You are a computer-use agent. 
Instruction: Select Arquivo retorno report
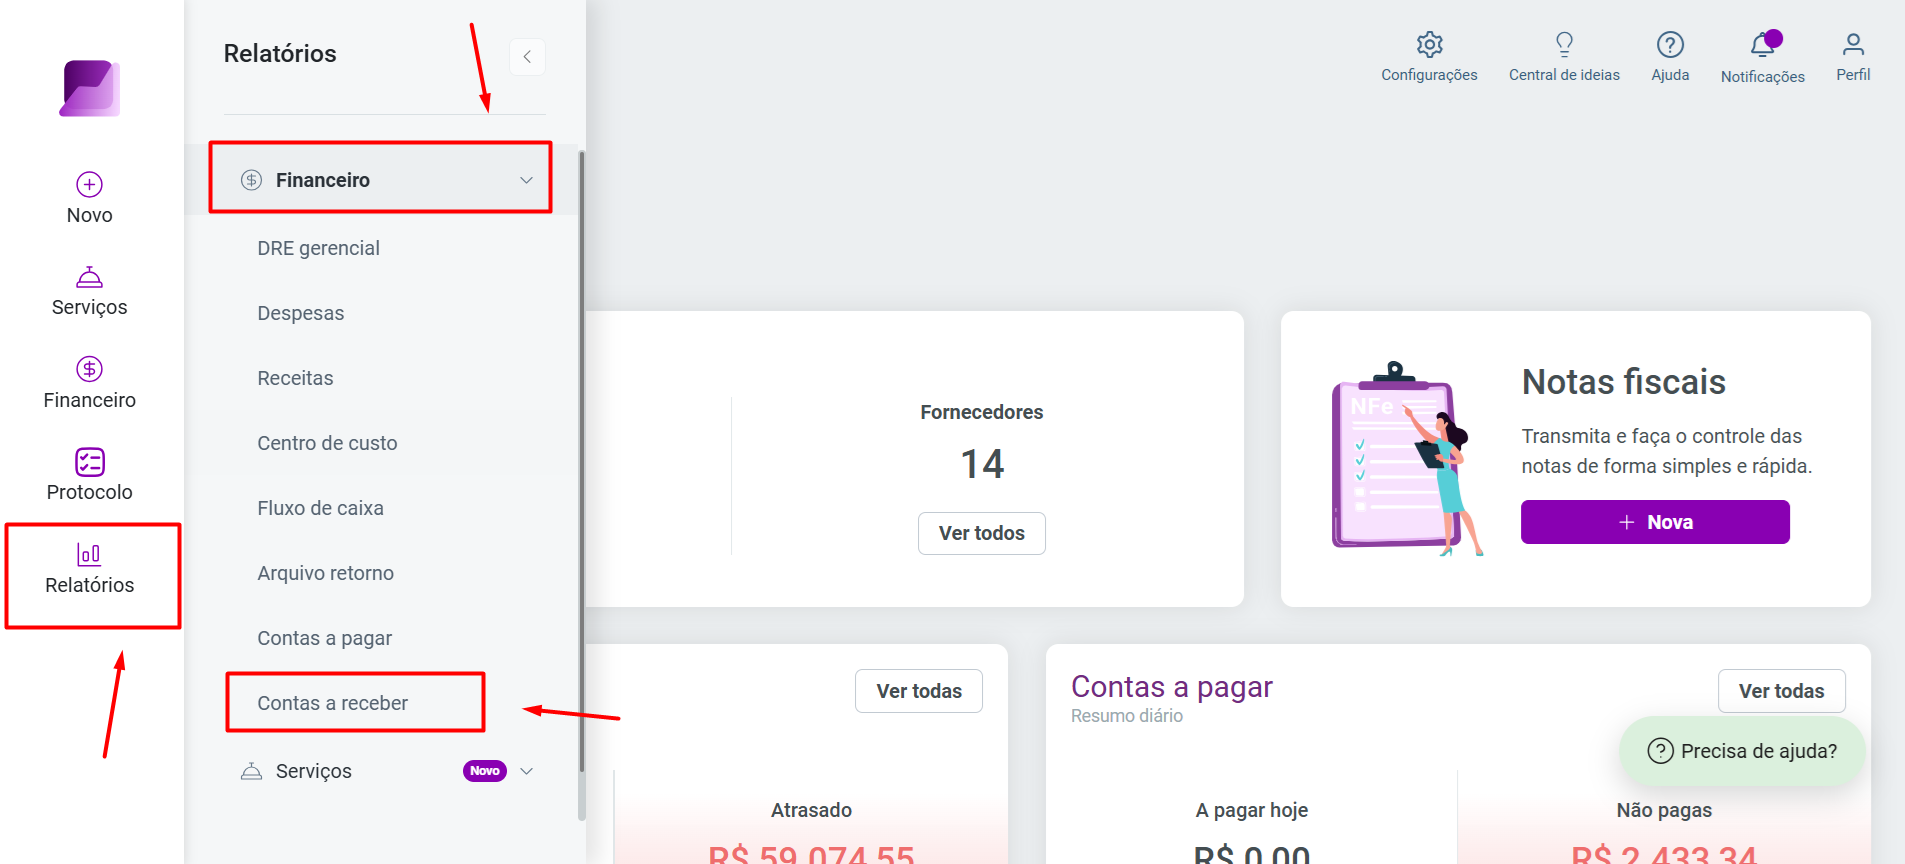(325, 573)
